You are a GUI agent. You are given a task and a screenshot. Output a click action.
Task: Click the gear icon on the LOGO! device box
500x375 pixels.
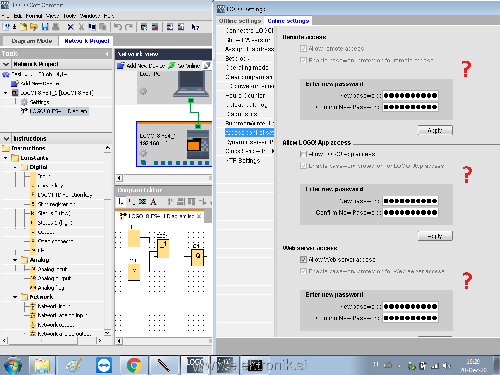click(x=143, y=153)
